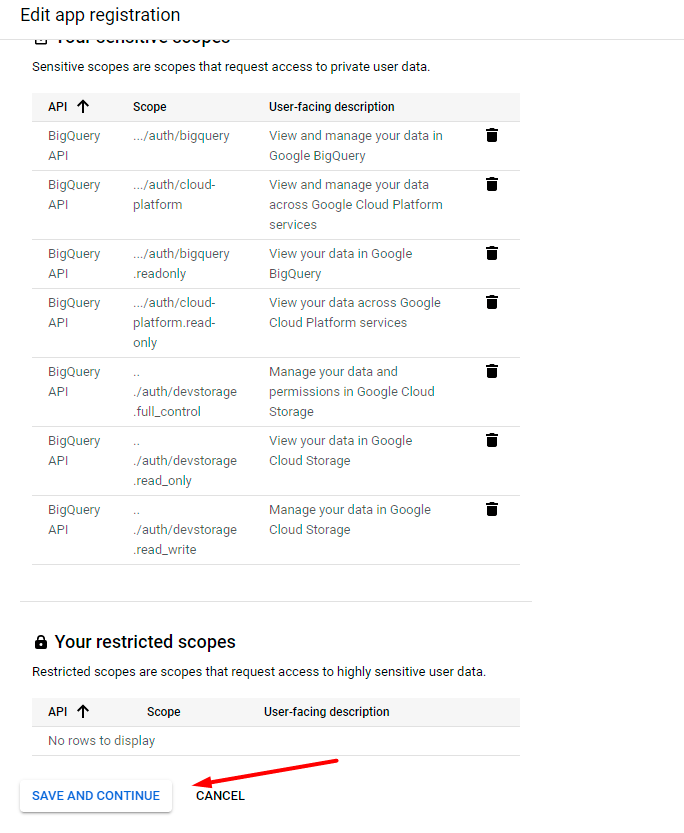Click the Scope header in restricted scopes table

click(x=164, y=712)
